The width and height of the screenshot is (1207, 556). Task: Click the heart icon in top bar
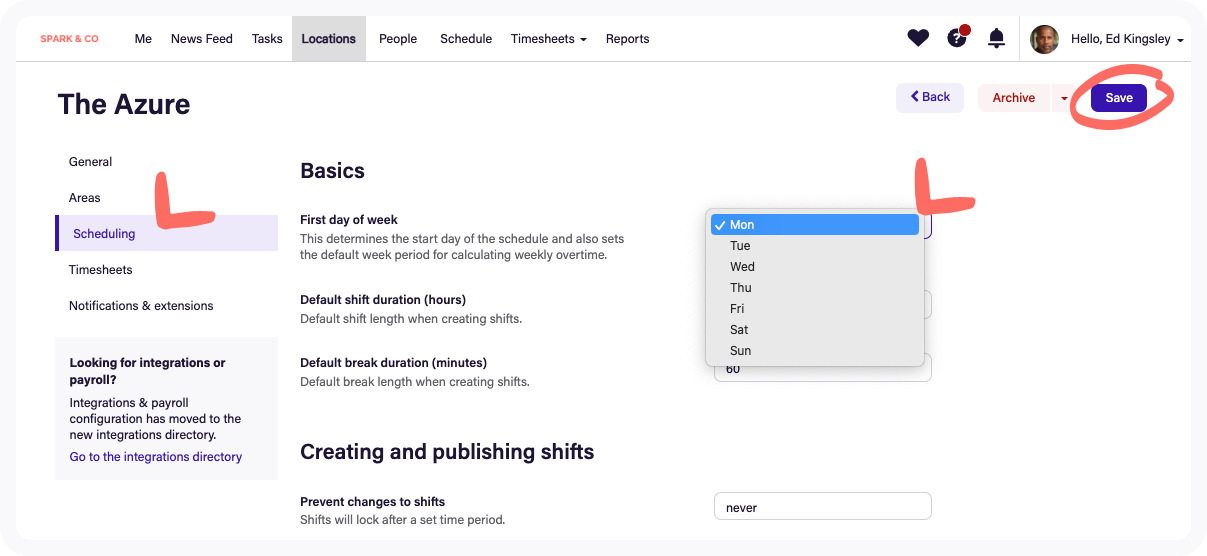click(x=918, y=39)
